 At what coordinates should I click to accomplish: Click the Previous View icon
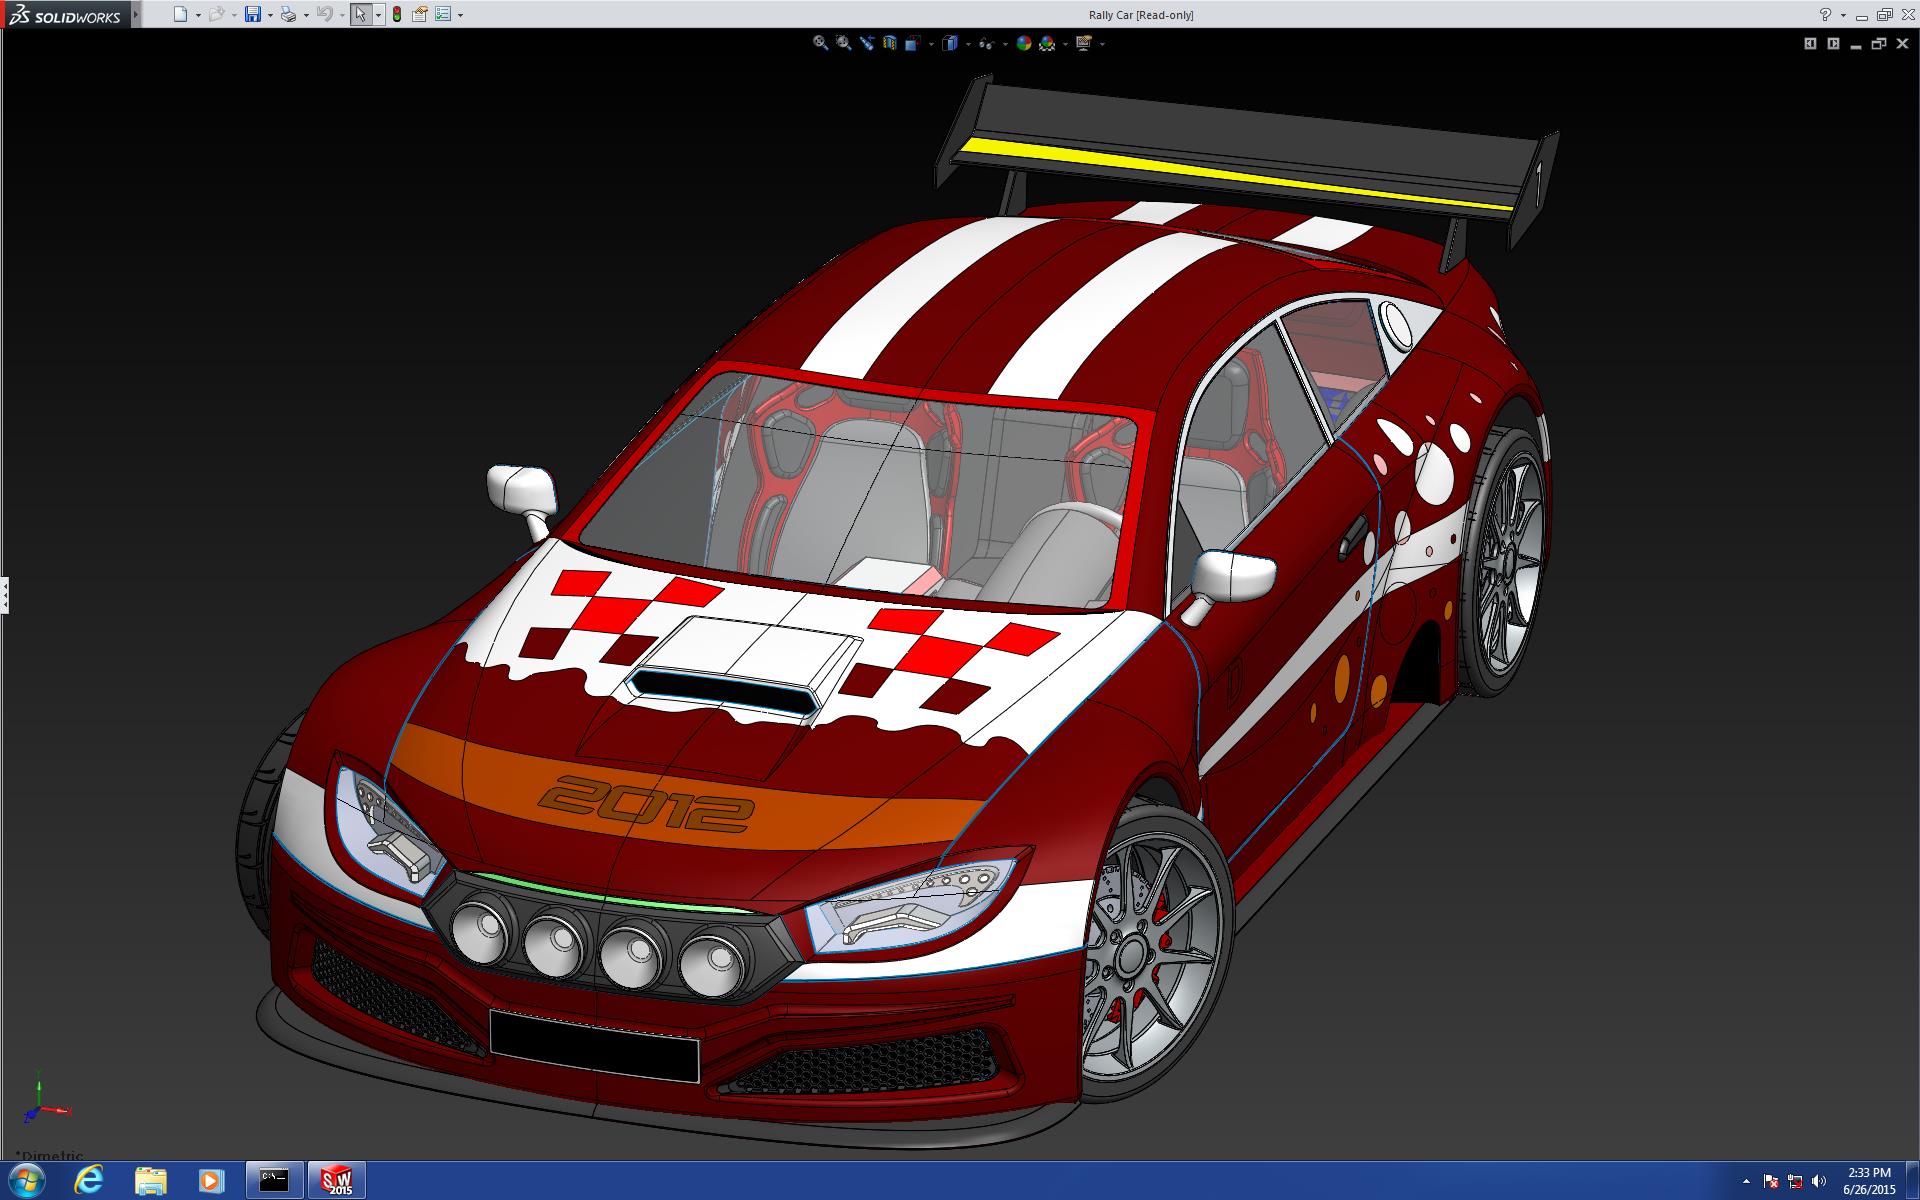click(x=867, y=43)
